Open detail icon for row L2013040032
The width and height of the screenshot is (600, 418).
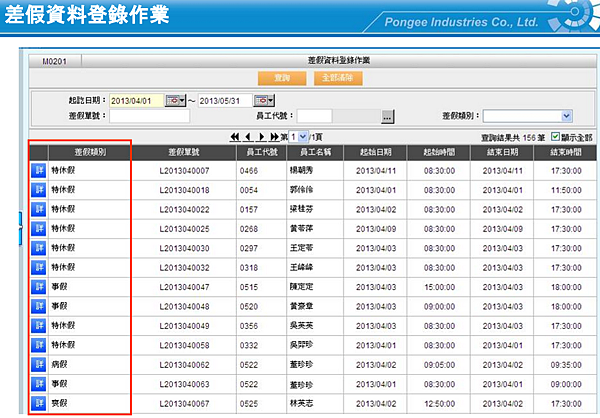pyautogui.click(x=39, y=267)
